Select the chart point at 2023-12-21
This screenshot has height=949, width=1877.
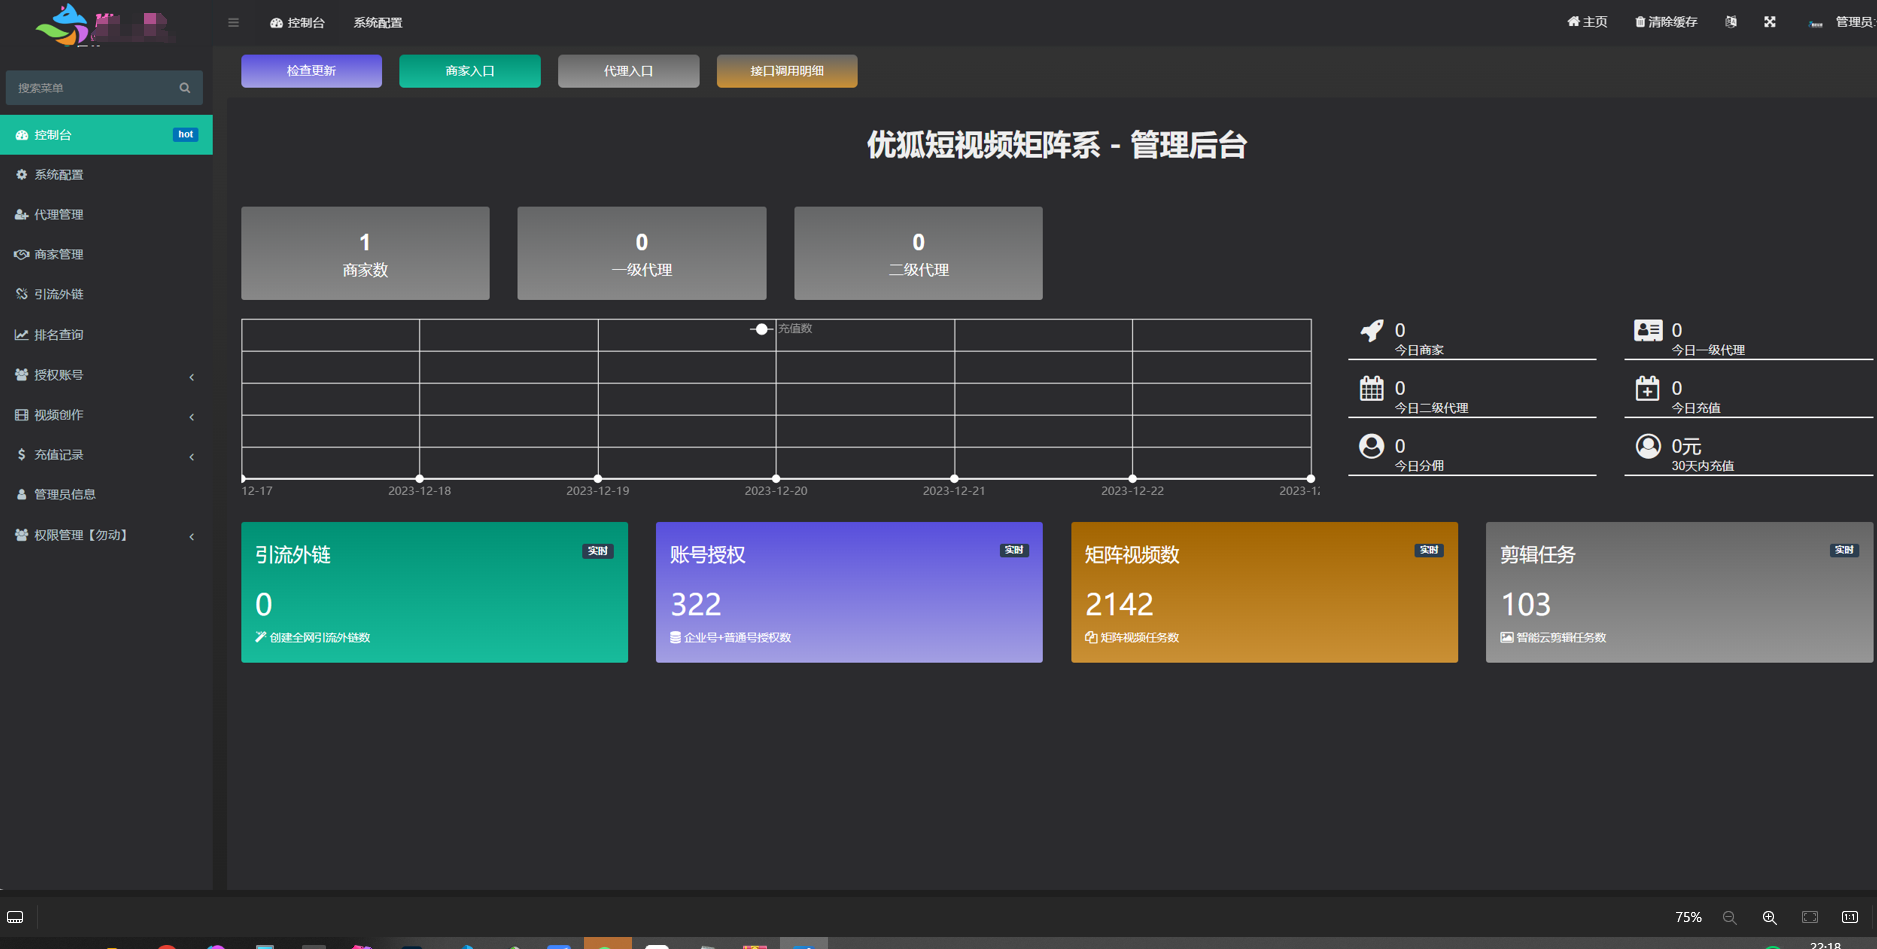click(x=955, y=479)
